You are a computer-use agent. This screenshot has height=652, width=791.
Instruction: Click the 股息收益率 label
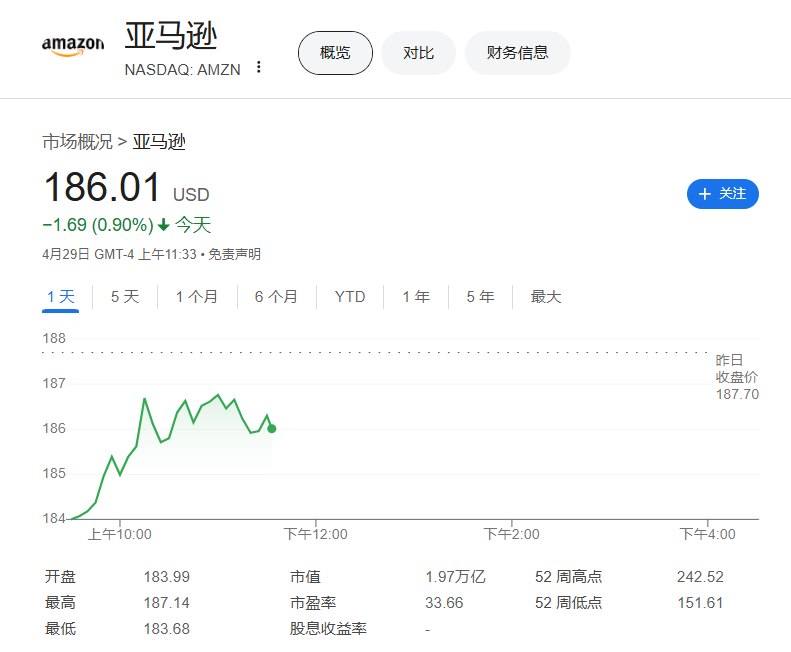(328, 629)
